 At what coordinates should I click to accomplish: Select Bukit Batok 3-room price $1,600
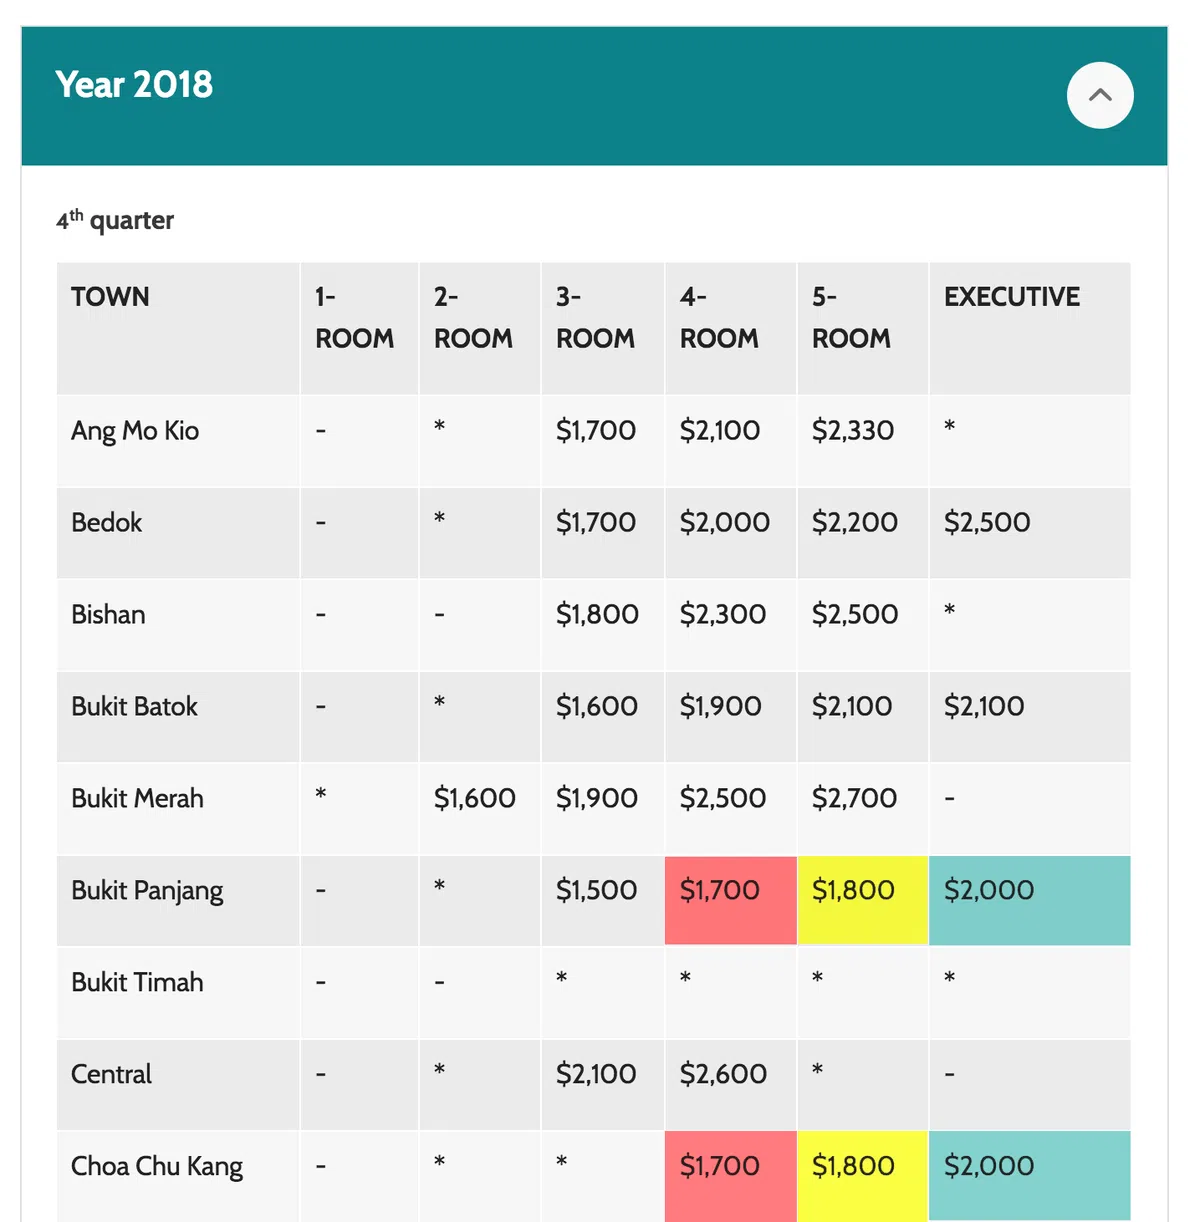coord(596,706)
